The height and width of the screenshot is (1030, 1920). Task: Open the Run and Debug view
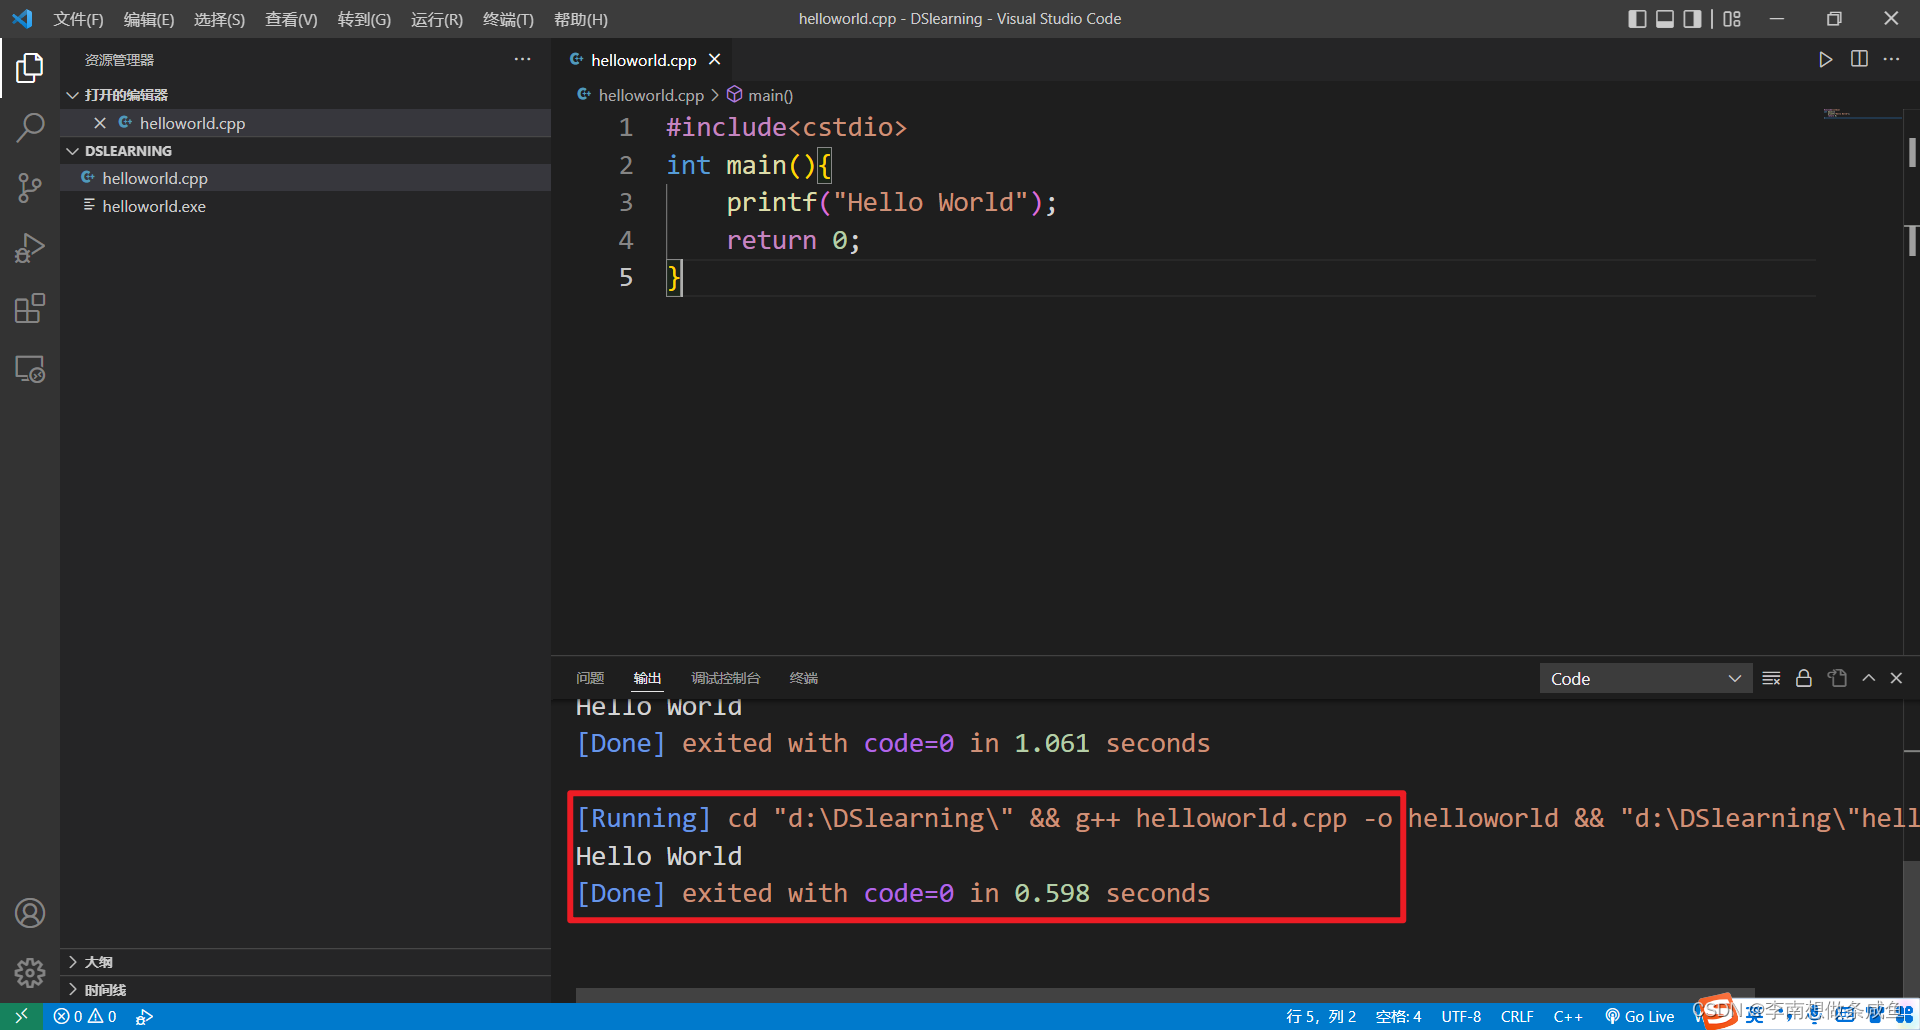coord(30,248)
